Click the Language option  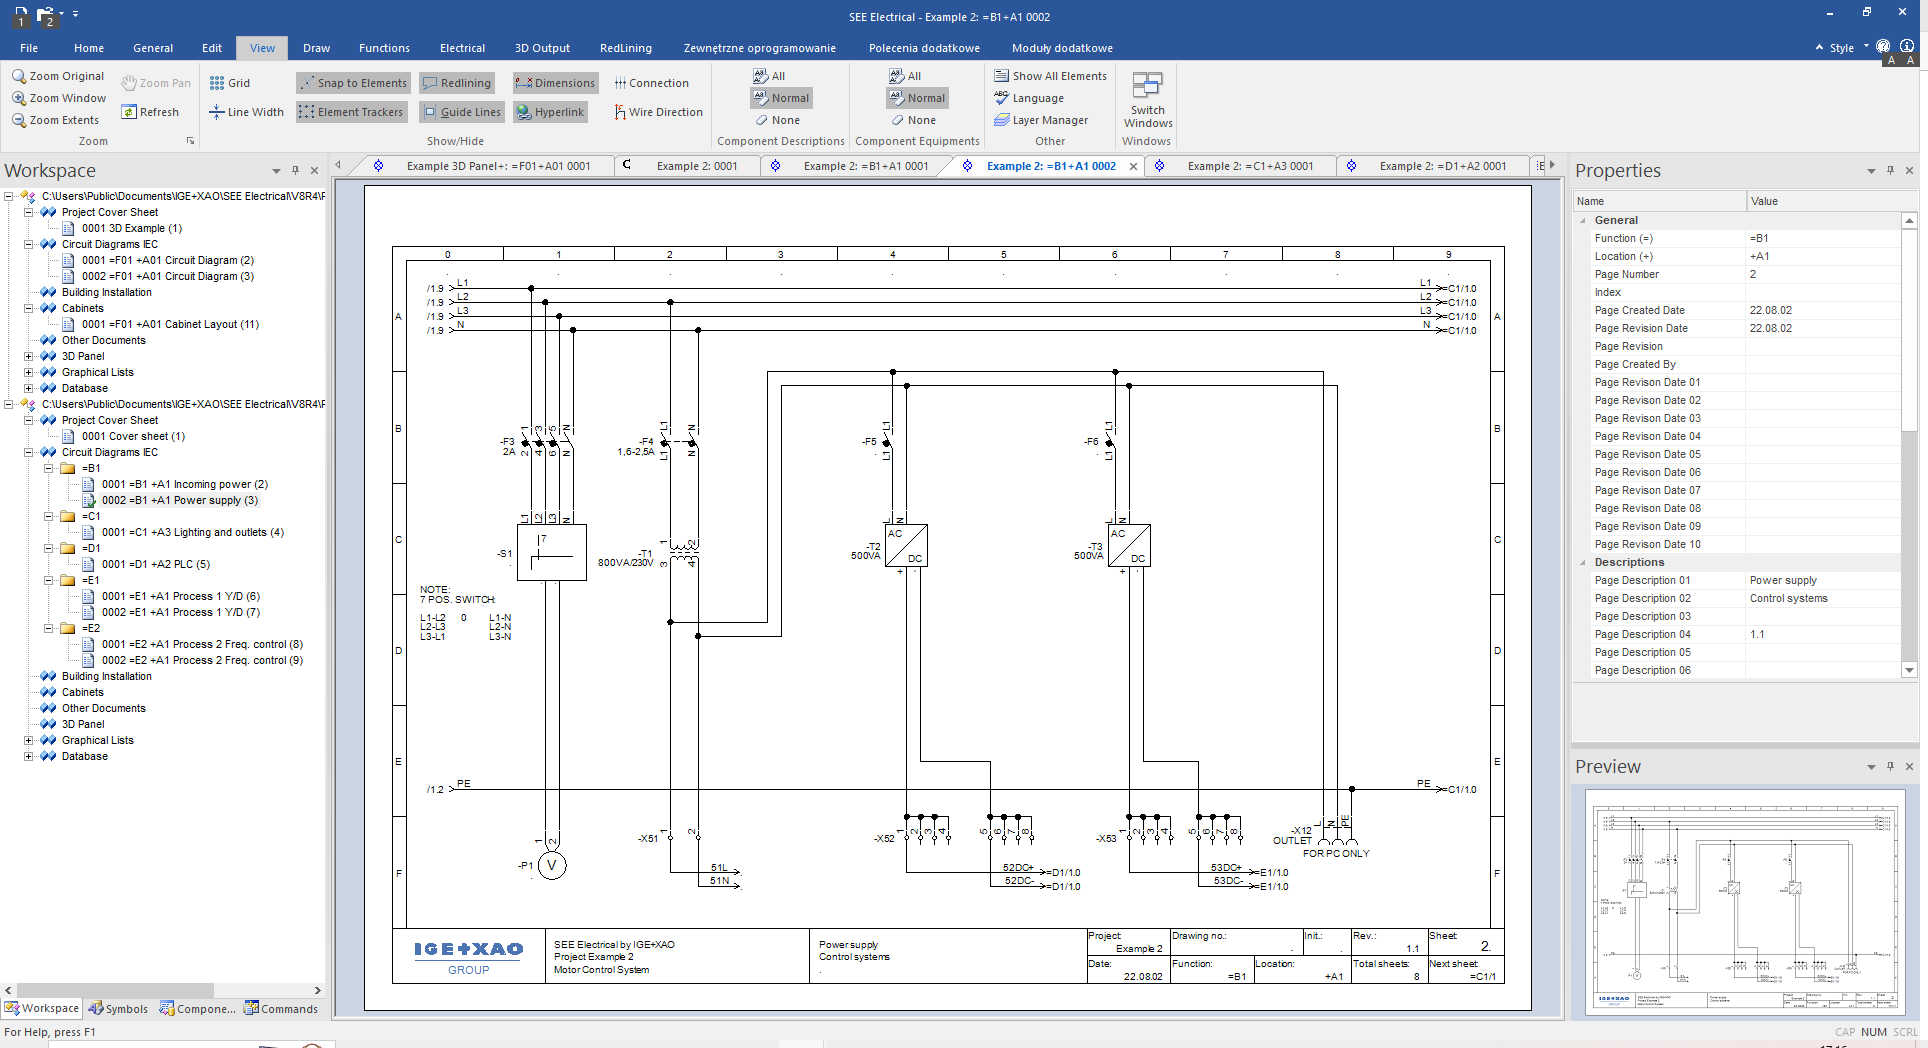[x=1029, y=98]
